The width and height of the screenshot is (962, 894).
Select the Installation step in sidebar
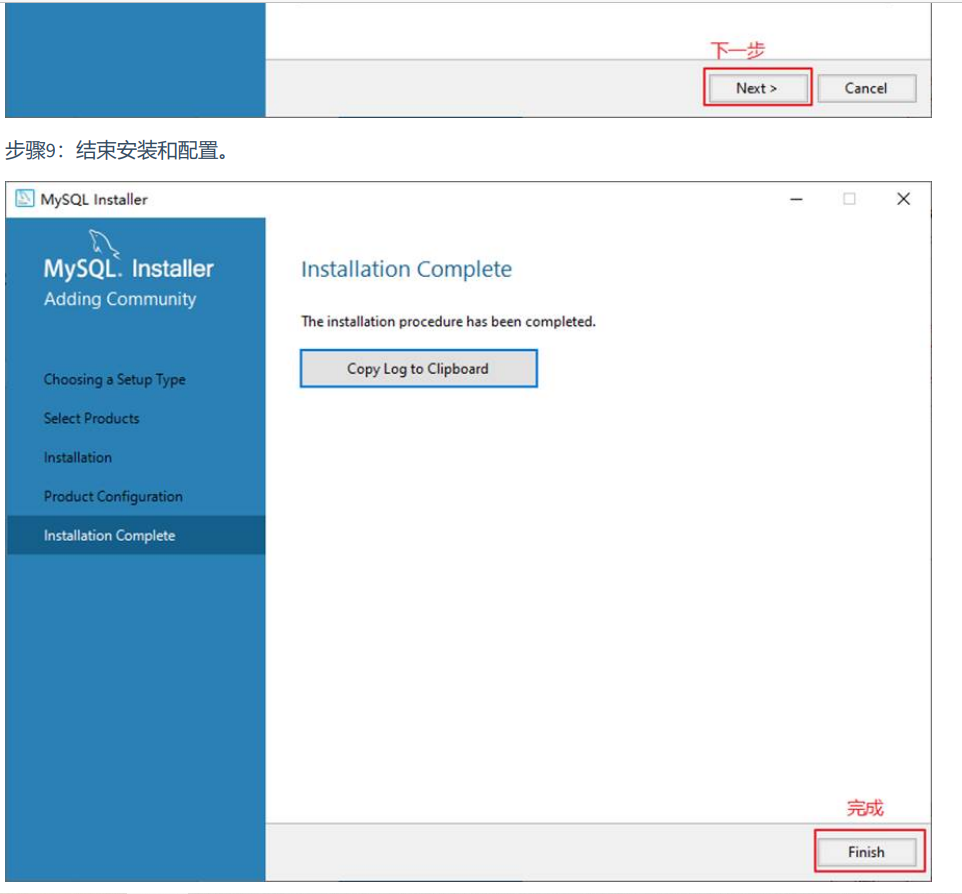point(78,458)
